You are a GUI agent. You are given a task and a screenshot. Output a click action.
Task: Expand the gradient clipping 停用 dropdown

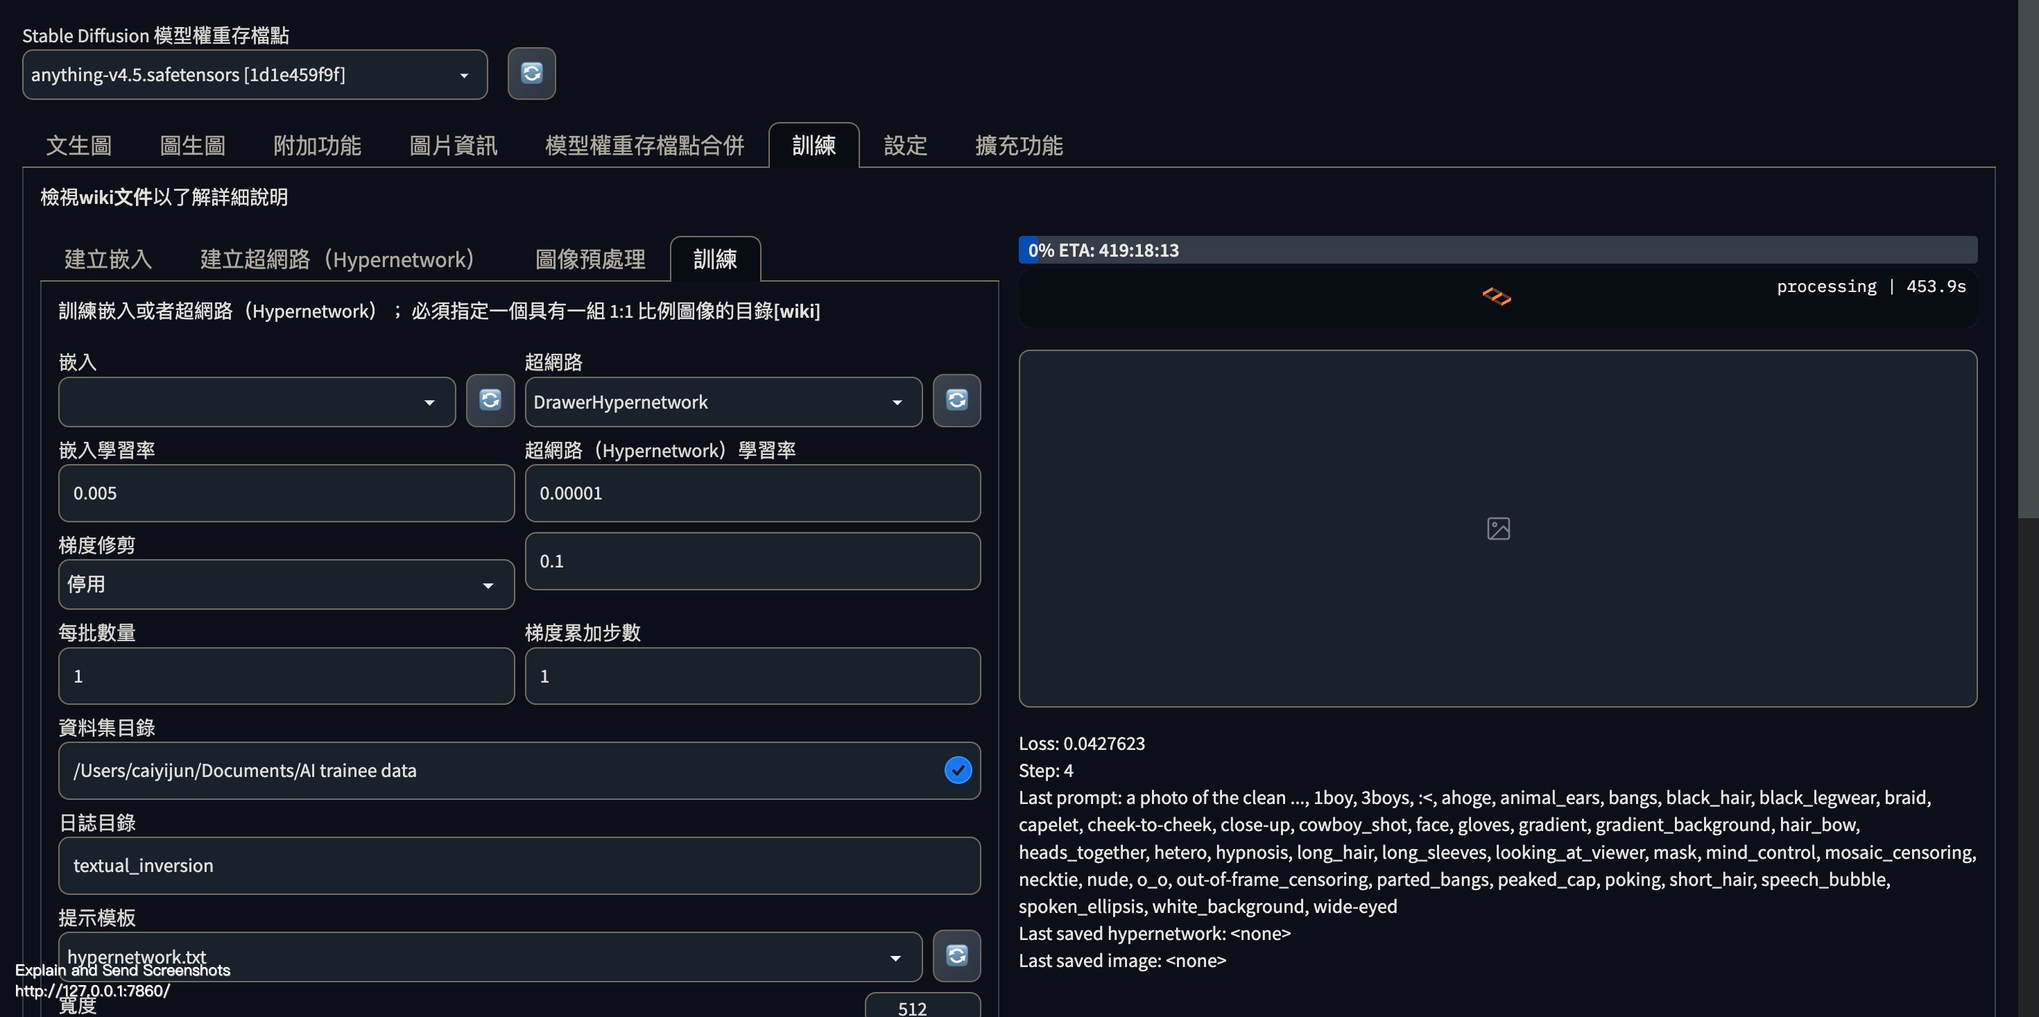point(286,585)
